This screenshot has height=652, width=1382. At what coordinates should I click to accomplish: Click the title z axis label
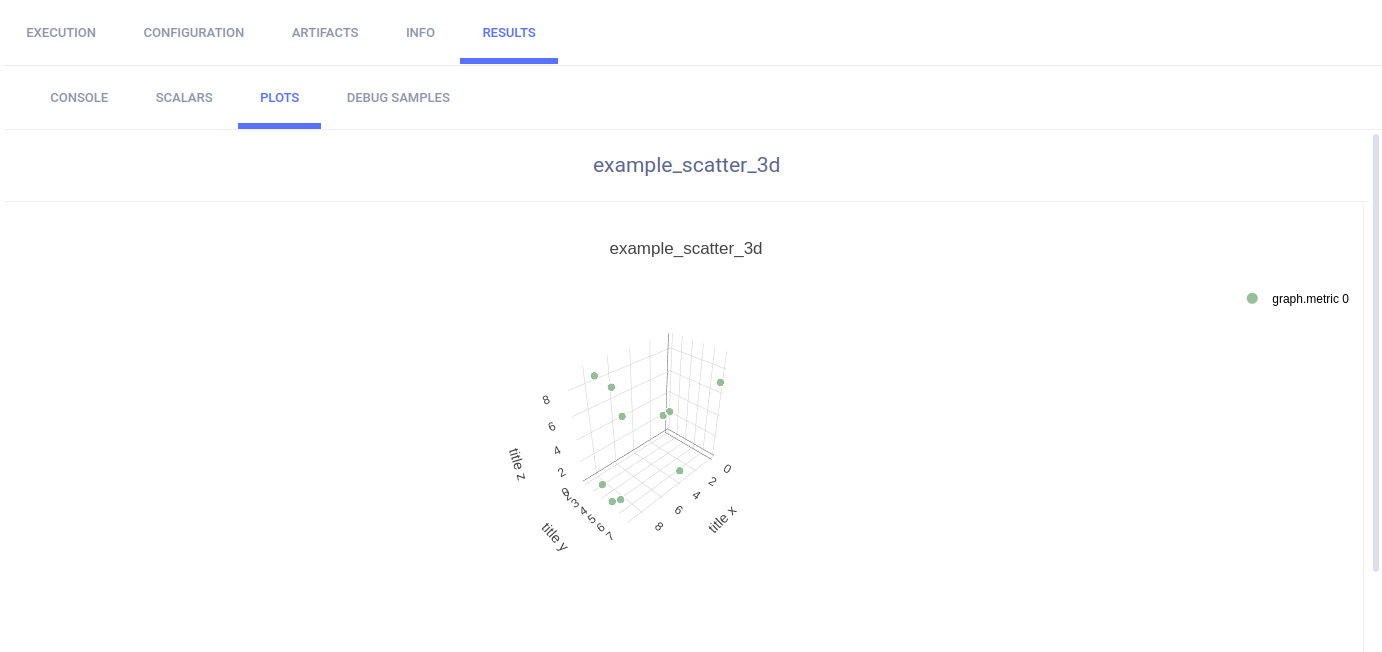(x=517, y=466)
